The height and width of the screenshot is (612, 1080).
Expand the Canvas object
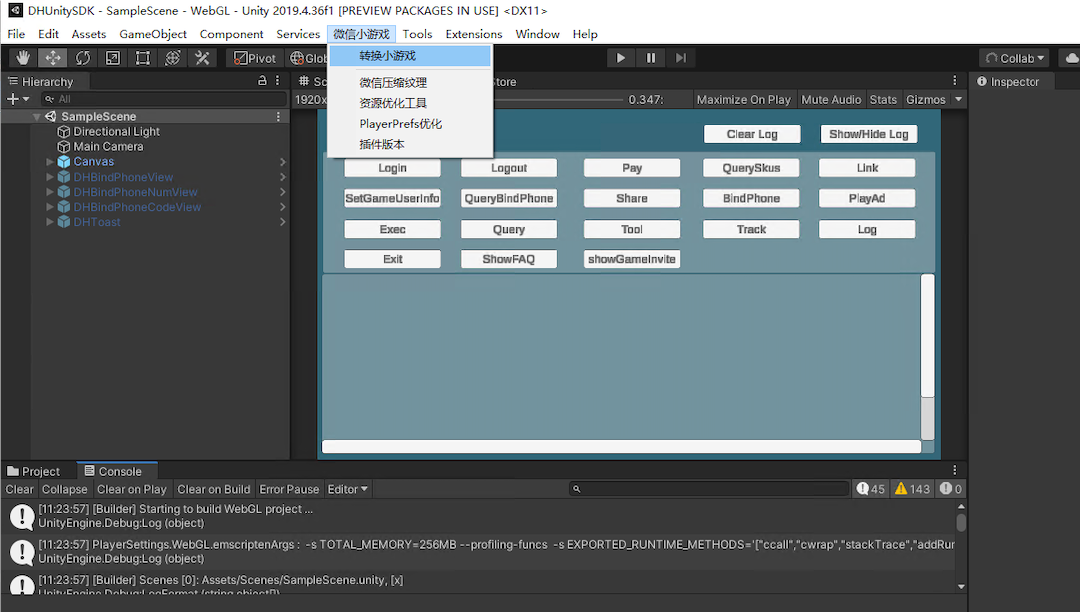[x=50, y=162]
